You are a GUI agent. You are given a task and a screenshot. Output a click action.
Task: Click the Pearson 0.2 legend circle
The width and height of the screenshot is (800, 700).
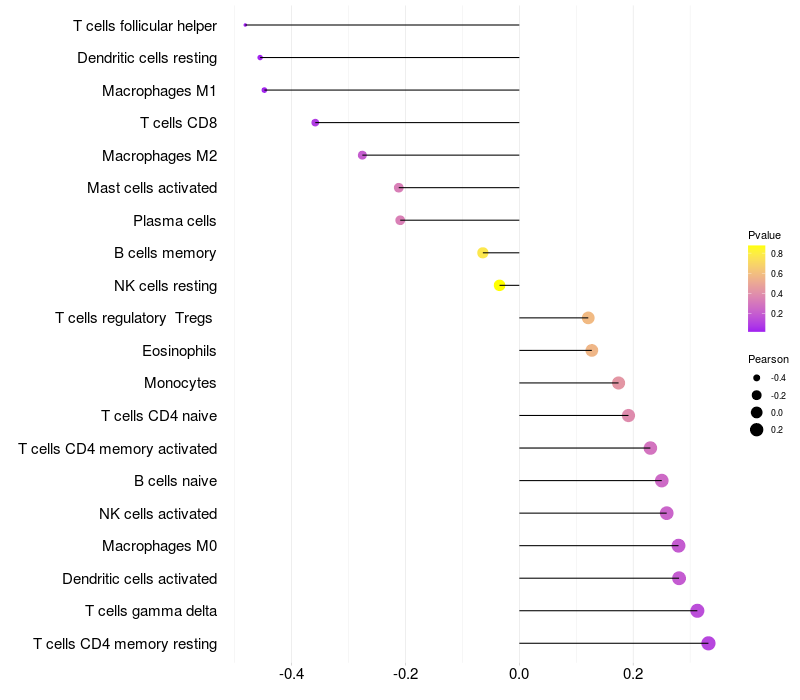point(757,430)
